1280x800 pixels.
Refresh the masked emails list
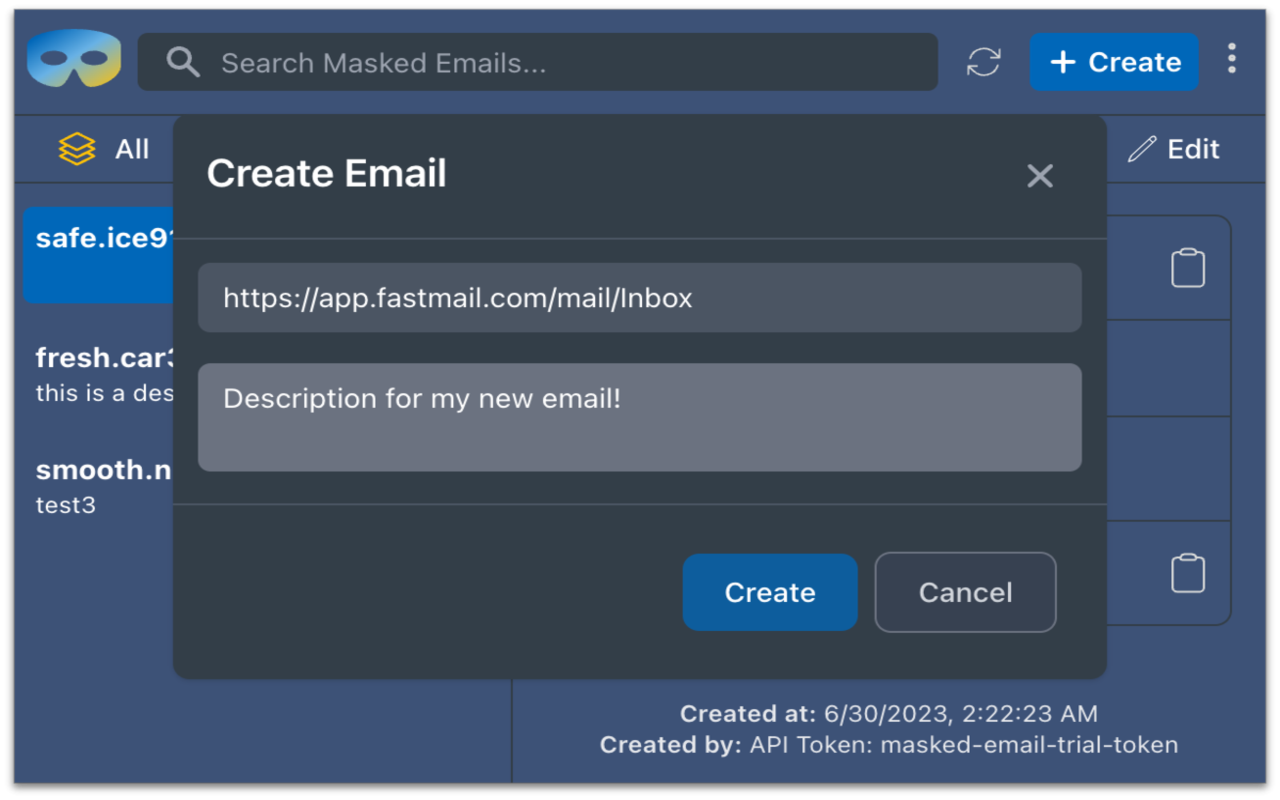pos(984,62)
